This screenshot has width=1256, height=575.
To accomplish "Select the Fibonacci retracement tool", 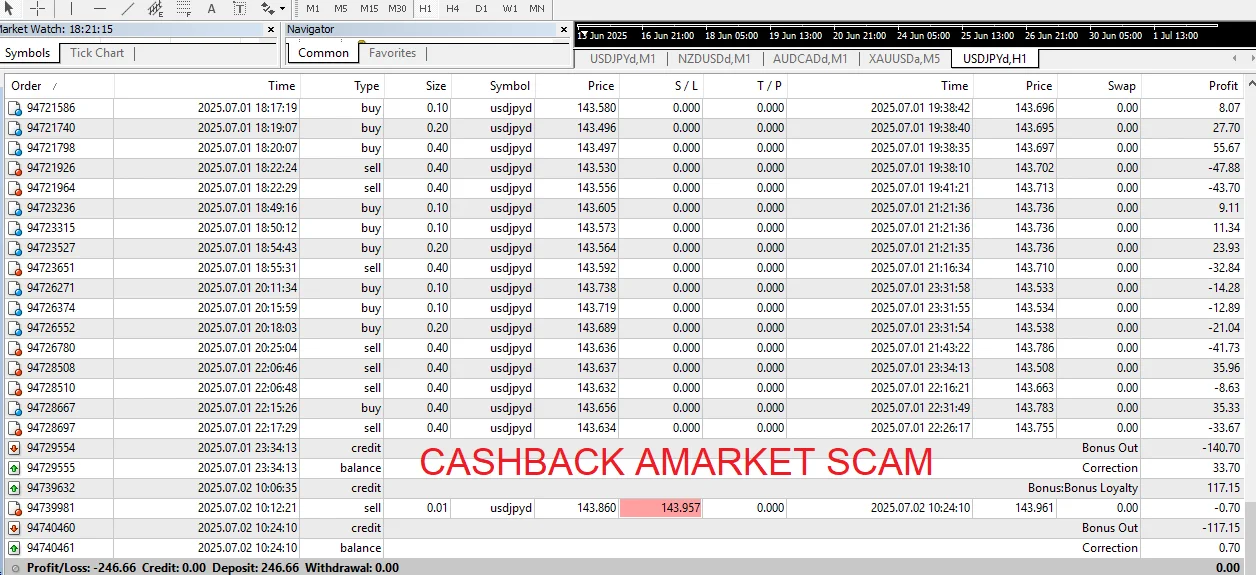I will (183, 9).
